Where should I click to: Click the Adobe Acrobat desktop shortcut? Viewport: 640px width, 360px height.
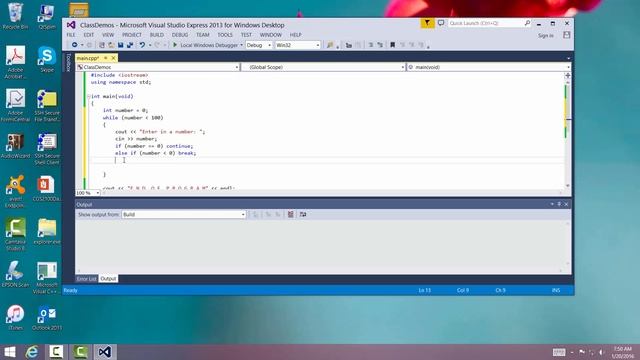pyautogui.click(x=16, y=63)
